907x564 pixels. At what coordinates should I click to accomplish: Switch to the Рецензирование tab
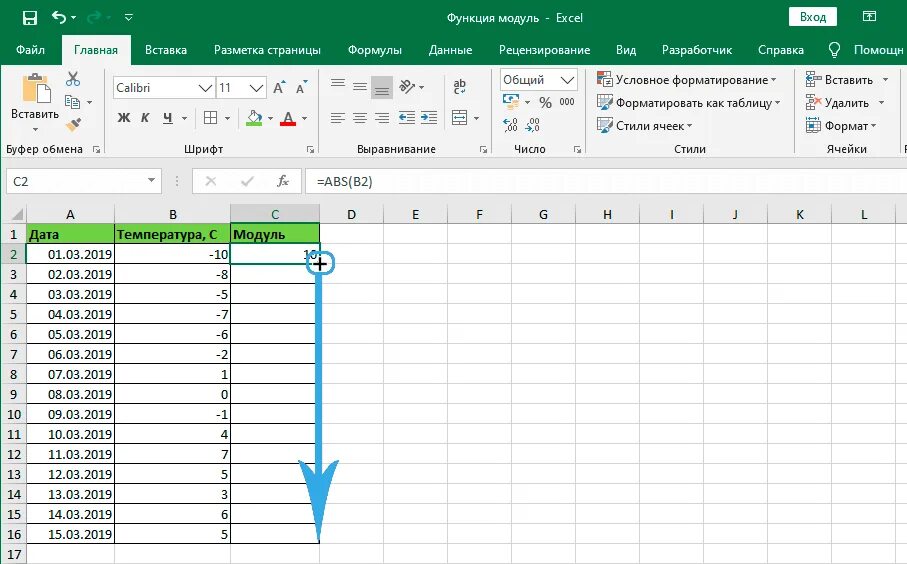[x=544, y=50]
